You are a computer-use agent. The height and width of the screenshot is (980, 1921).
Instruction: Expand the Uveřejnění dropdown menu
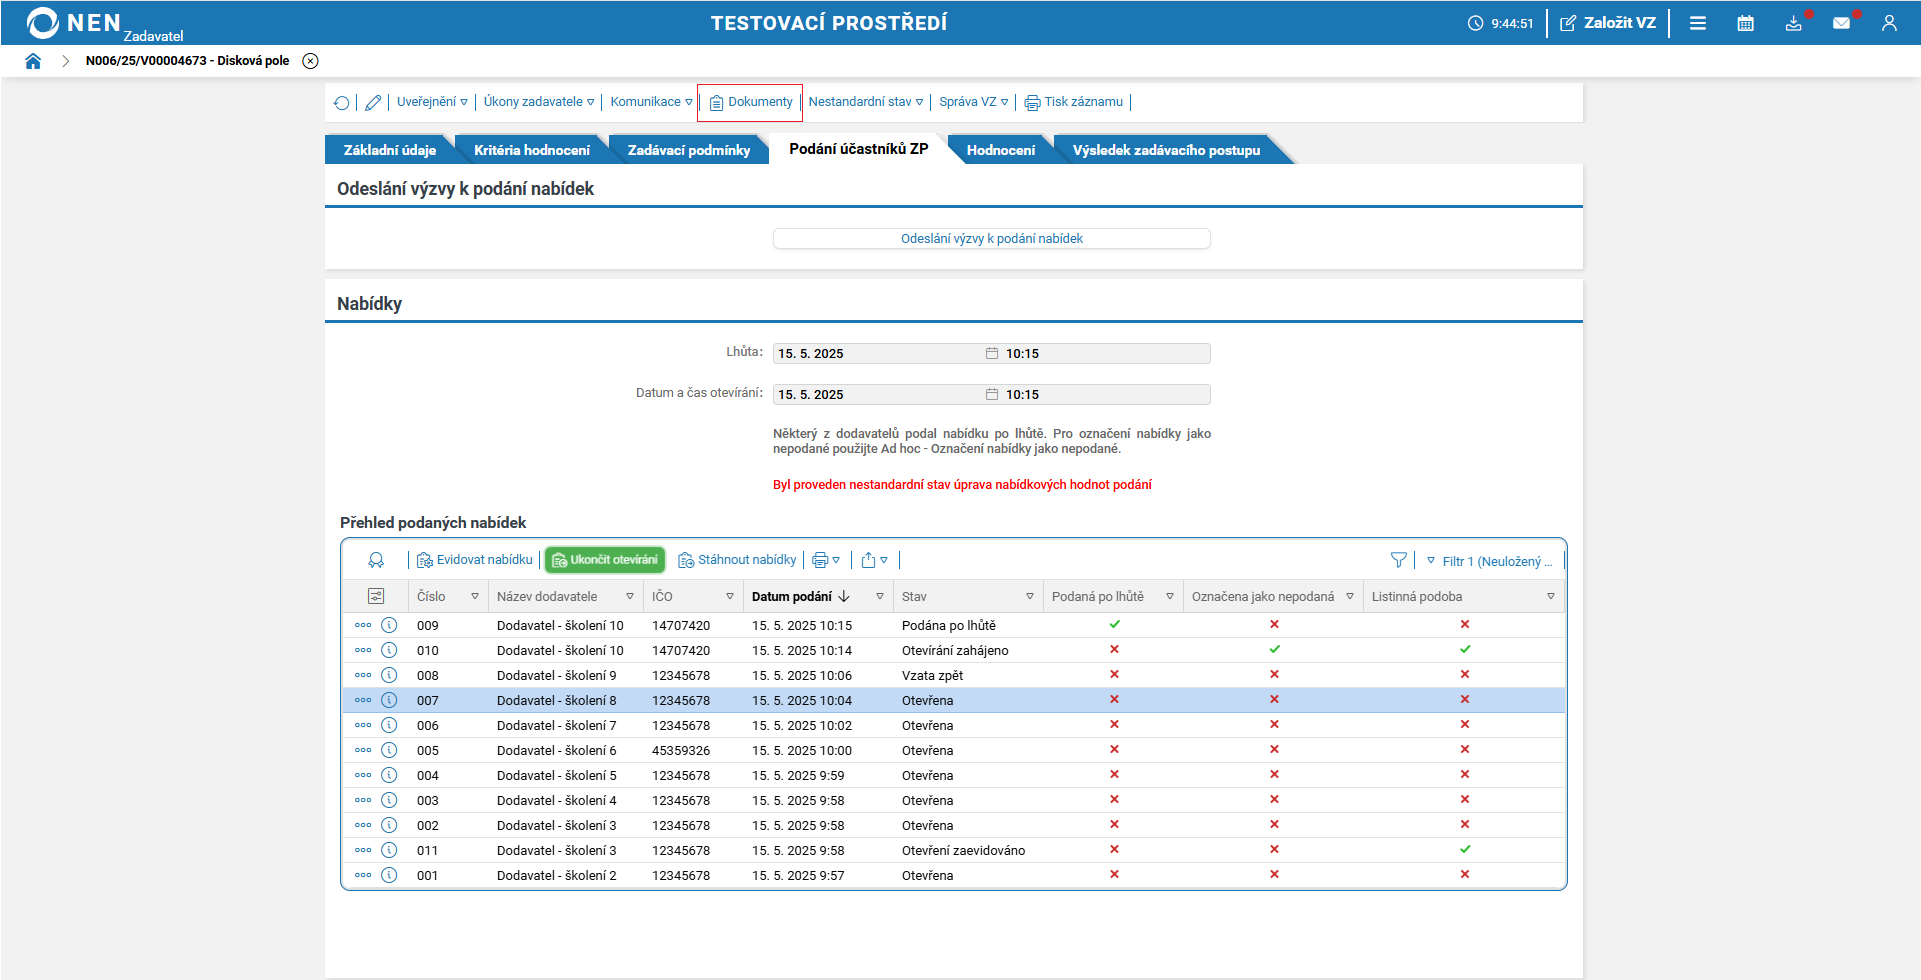point(432,102)
